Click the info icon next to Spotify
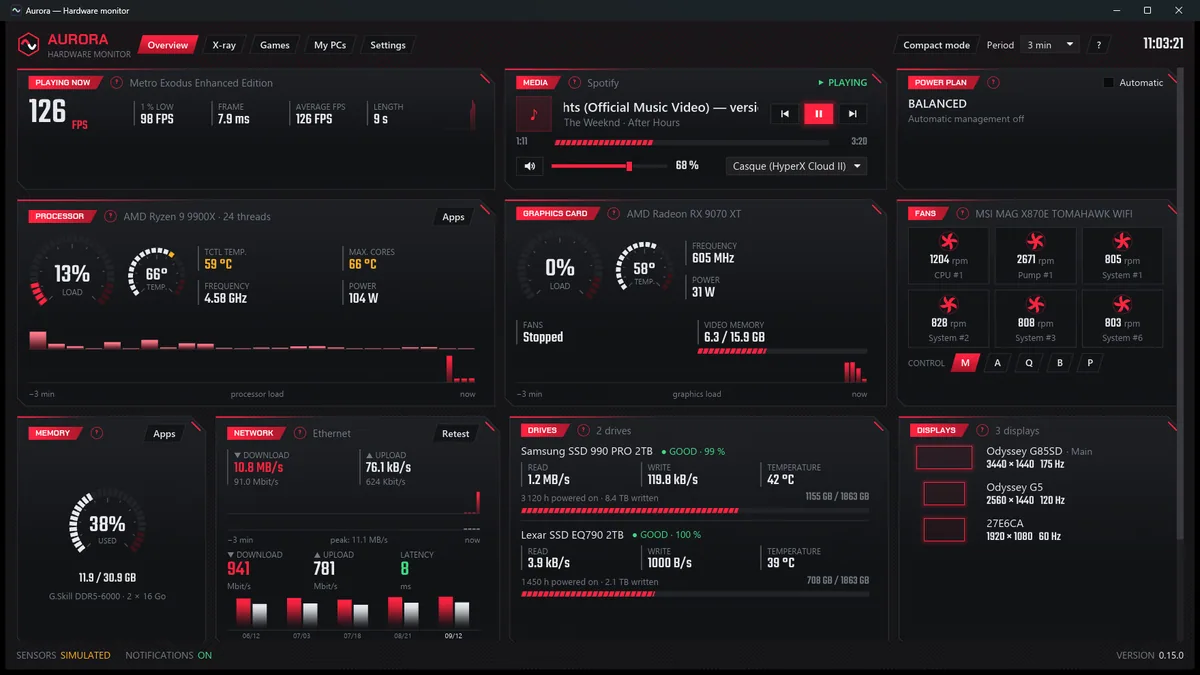 coord(574,83)
